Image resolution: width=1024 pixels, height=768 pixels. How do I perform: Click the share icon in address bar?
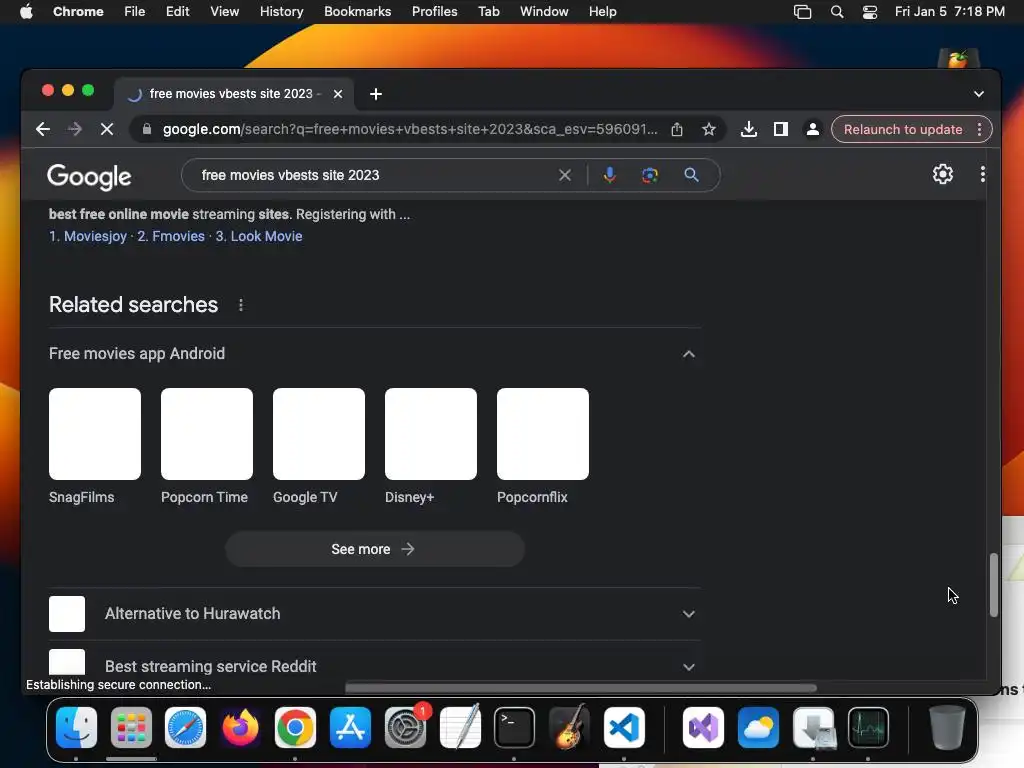677,129
